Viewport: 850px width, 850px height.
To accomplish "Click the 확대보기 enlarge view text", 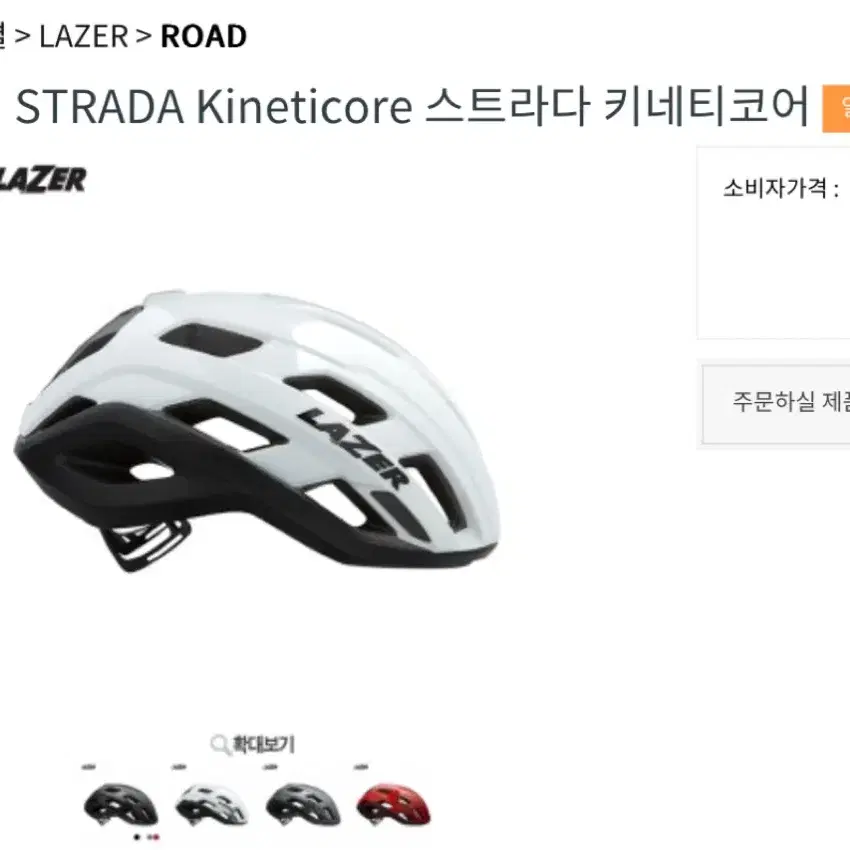I will (x=263, y=744).
